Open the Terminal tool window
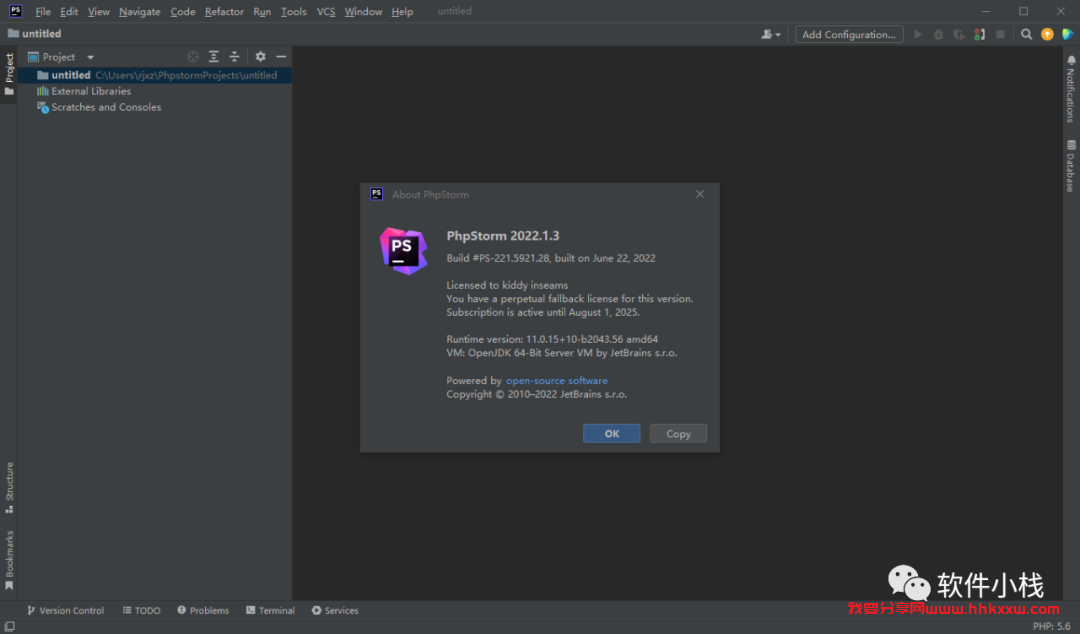The width and height of the screenshot is (1080, 634). click(271, 611)
